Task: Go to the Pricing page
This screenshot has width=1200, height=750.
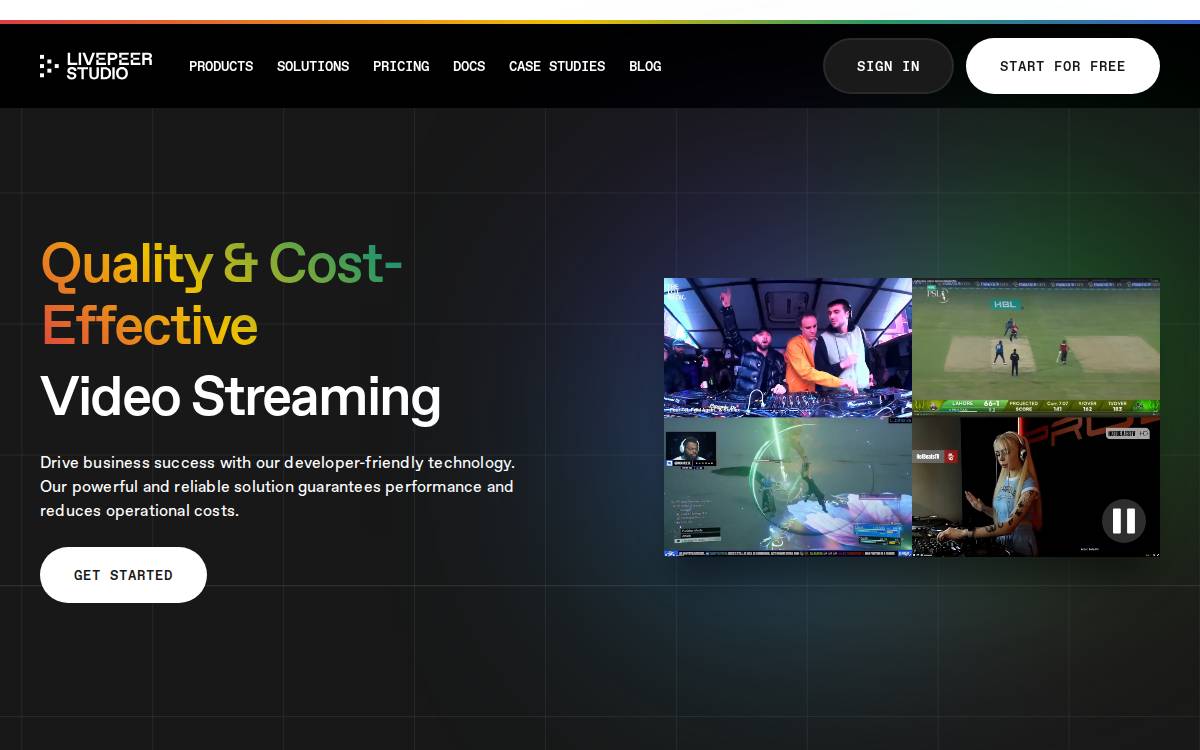Action: click(401, 66)
